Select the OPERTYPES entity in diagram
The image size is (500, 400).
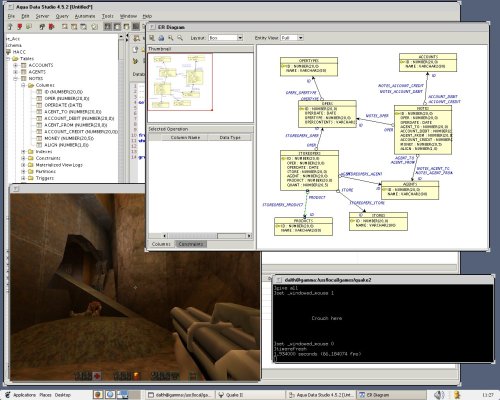pos(309,67)
